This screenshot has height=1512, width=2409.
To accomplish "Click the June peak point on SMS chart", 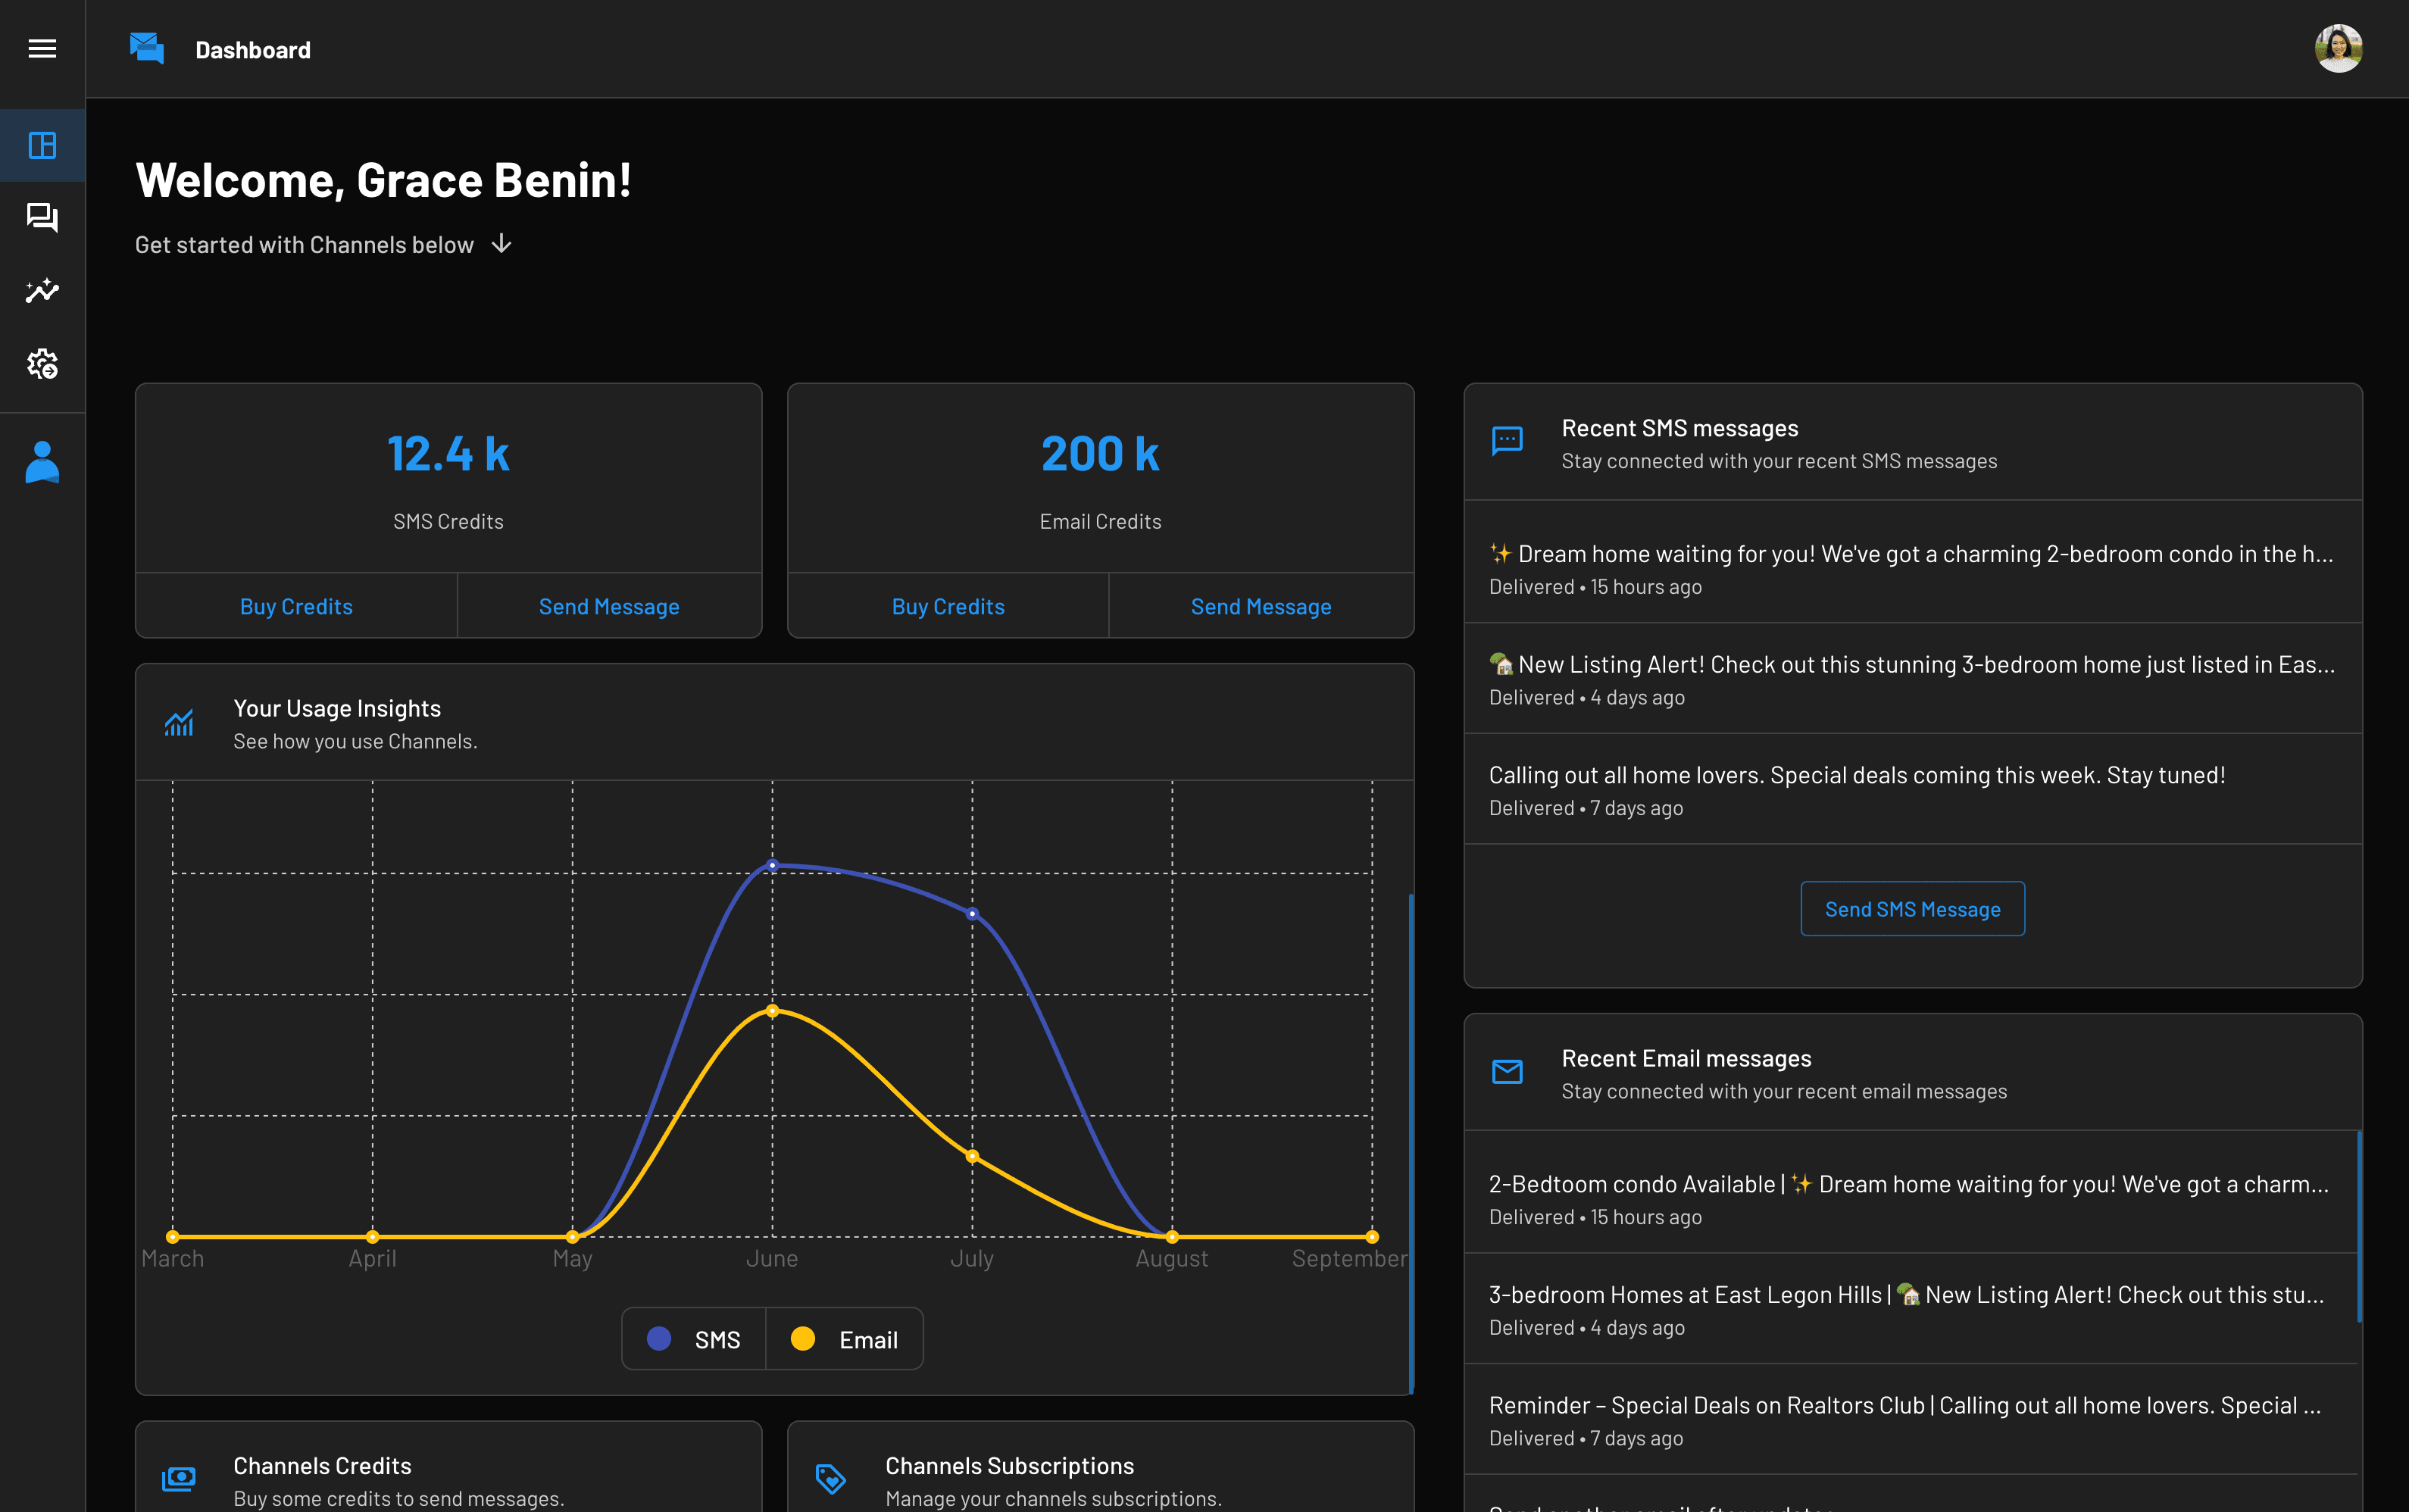I will (772, 866).
